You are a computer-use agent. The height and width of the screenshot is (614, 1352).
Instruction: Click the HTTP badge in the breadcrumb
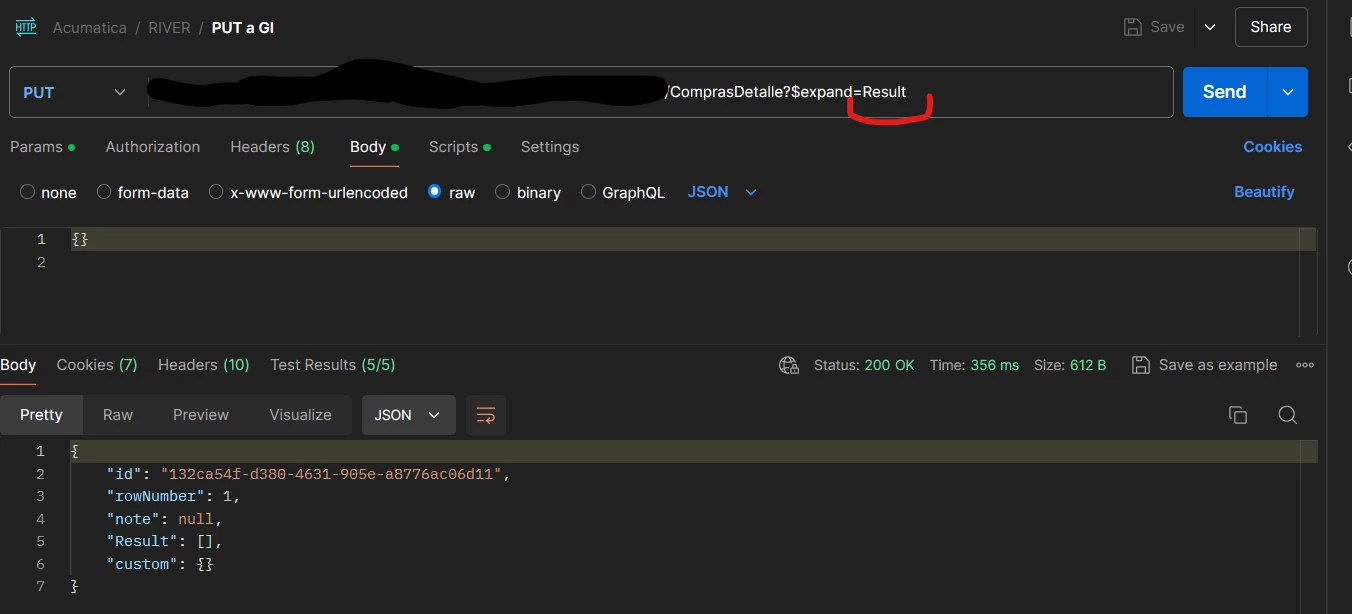25,27
